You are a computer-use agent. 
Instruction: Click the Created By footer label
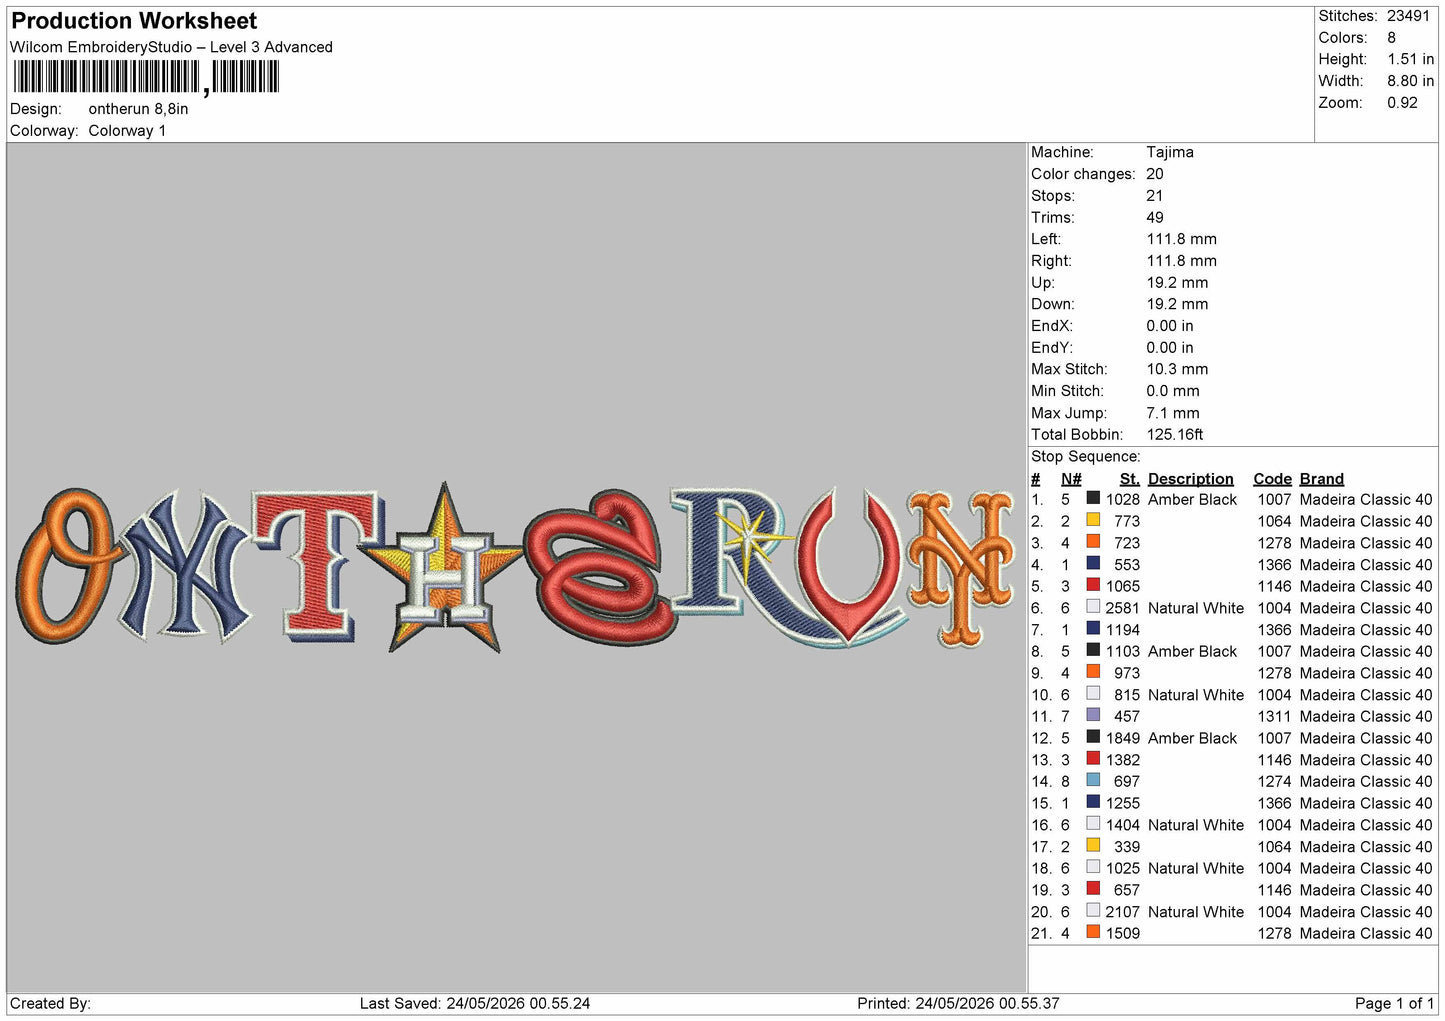pyautogui.click(x=50, y=1003)
